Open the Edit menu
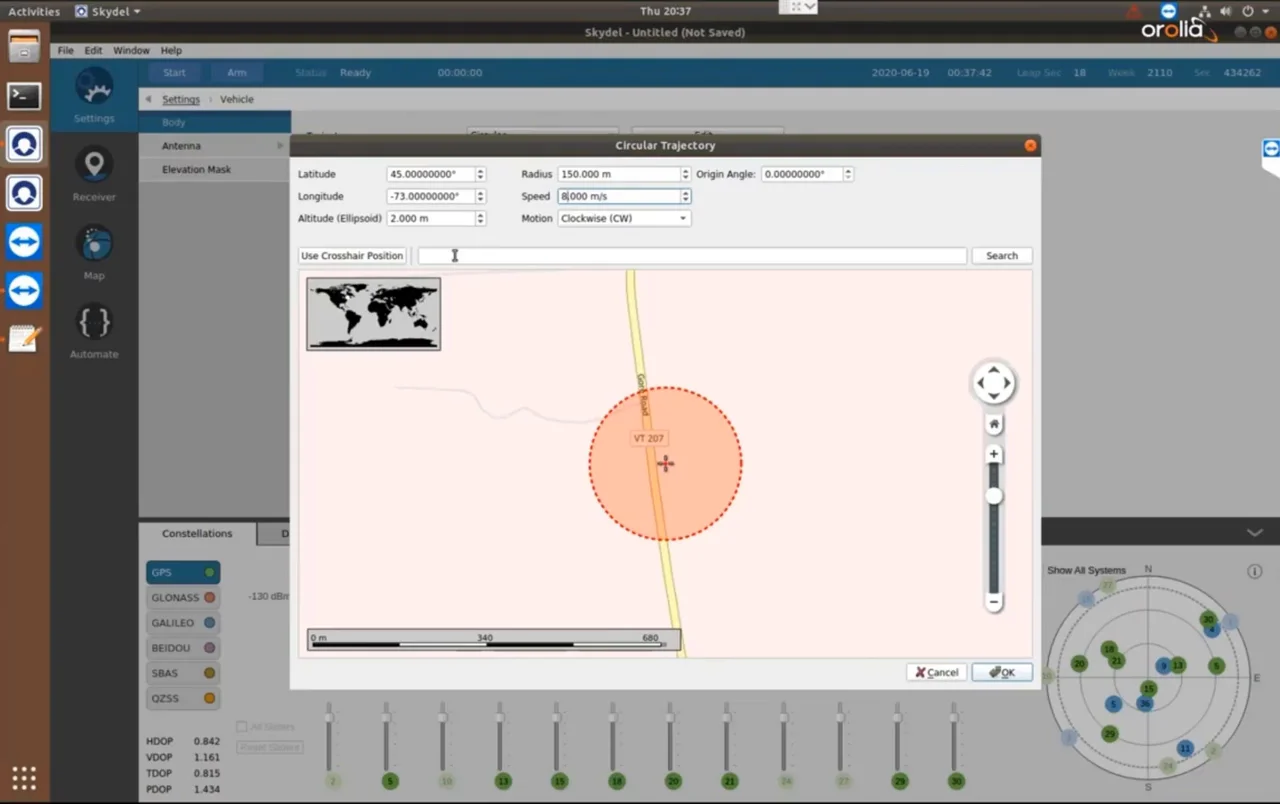The width and height of the screenshot is (1280, 804). pyautogui.click(x=93, y=50)
